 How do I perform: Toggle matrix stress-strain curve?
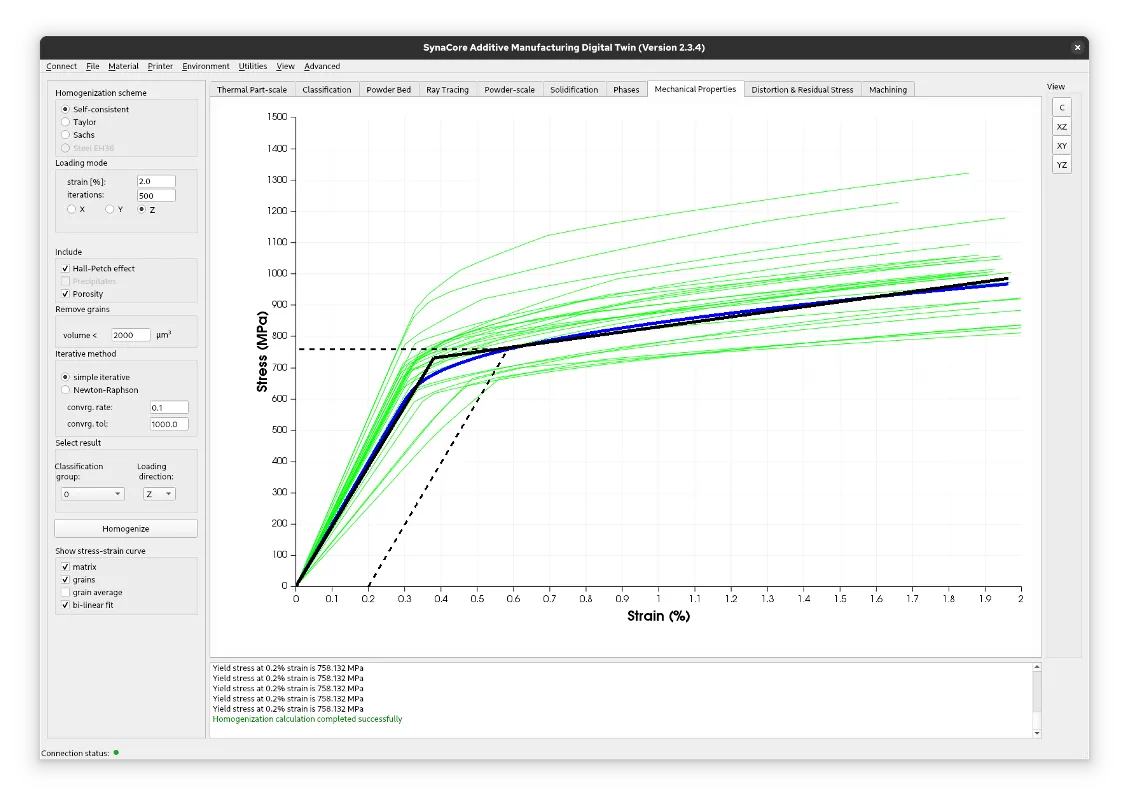66,567
